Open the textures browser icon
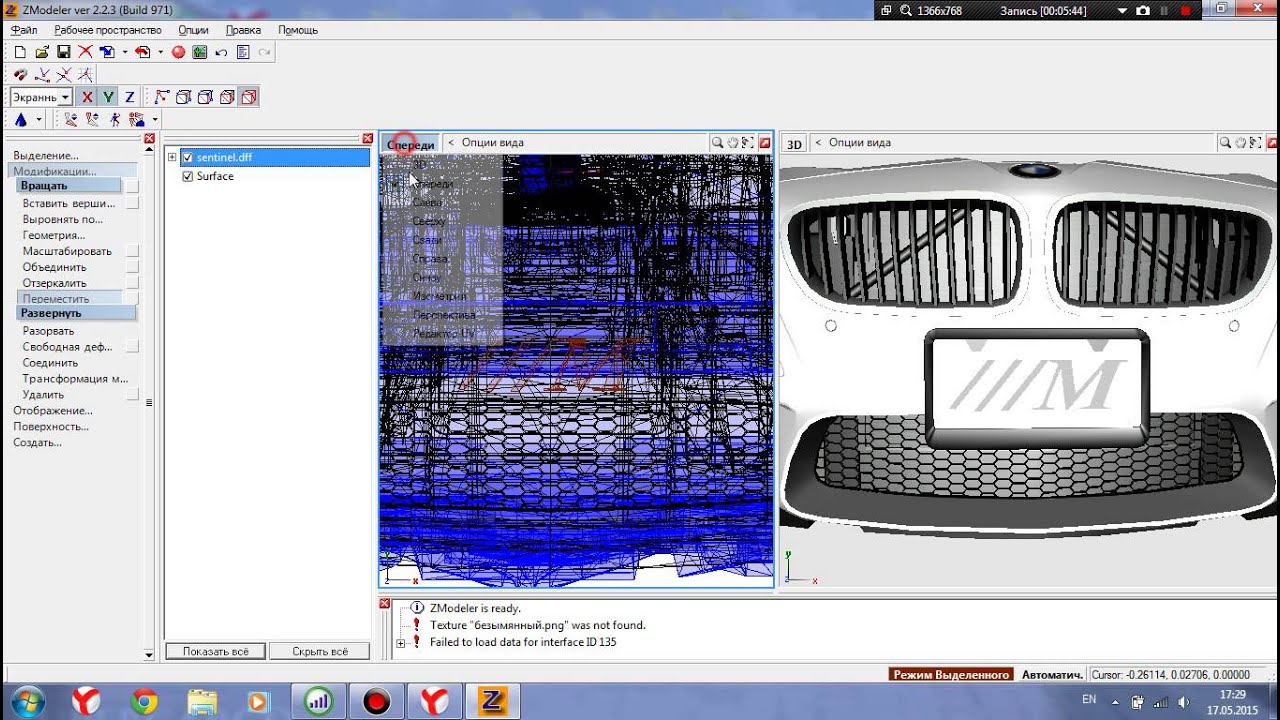The image size is (1280, 720). pos(200,52)
